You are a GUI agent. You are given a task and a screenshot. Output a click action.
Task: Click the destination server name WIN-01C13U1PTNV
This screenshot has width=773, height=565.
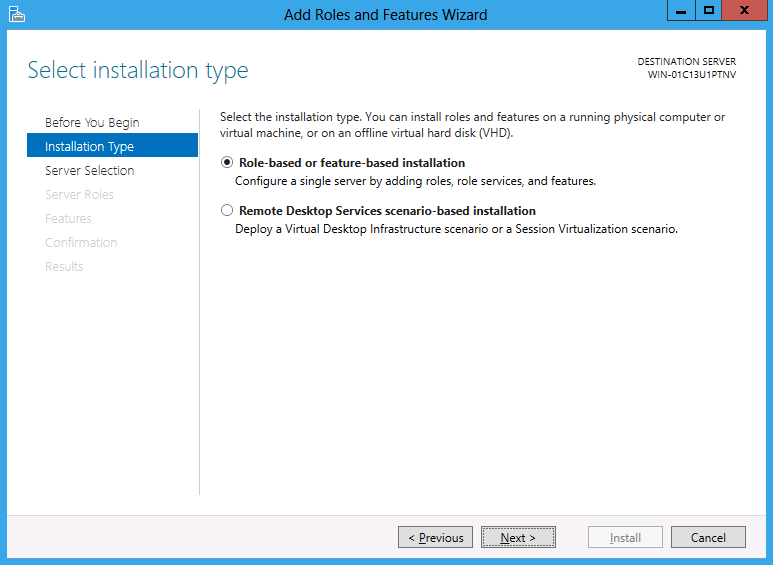pos(692,75)
